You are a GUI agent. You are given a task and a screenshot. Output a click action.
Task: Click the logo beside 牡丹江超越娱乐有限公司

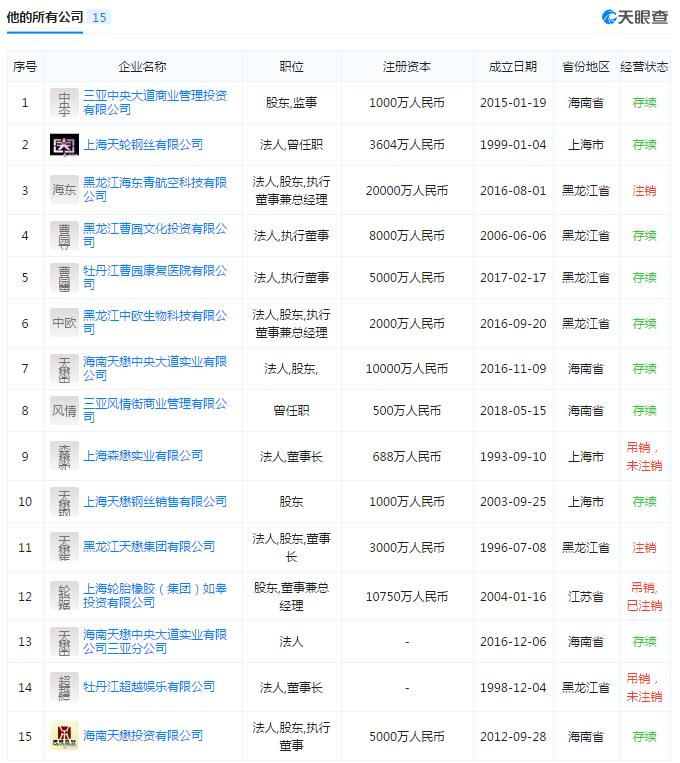click(x=64, y=687)
